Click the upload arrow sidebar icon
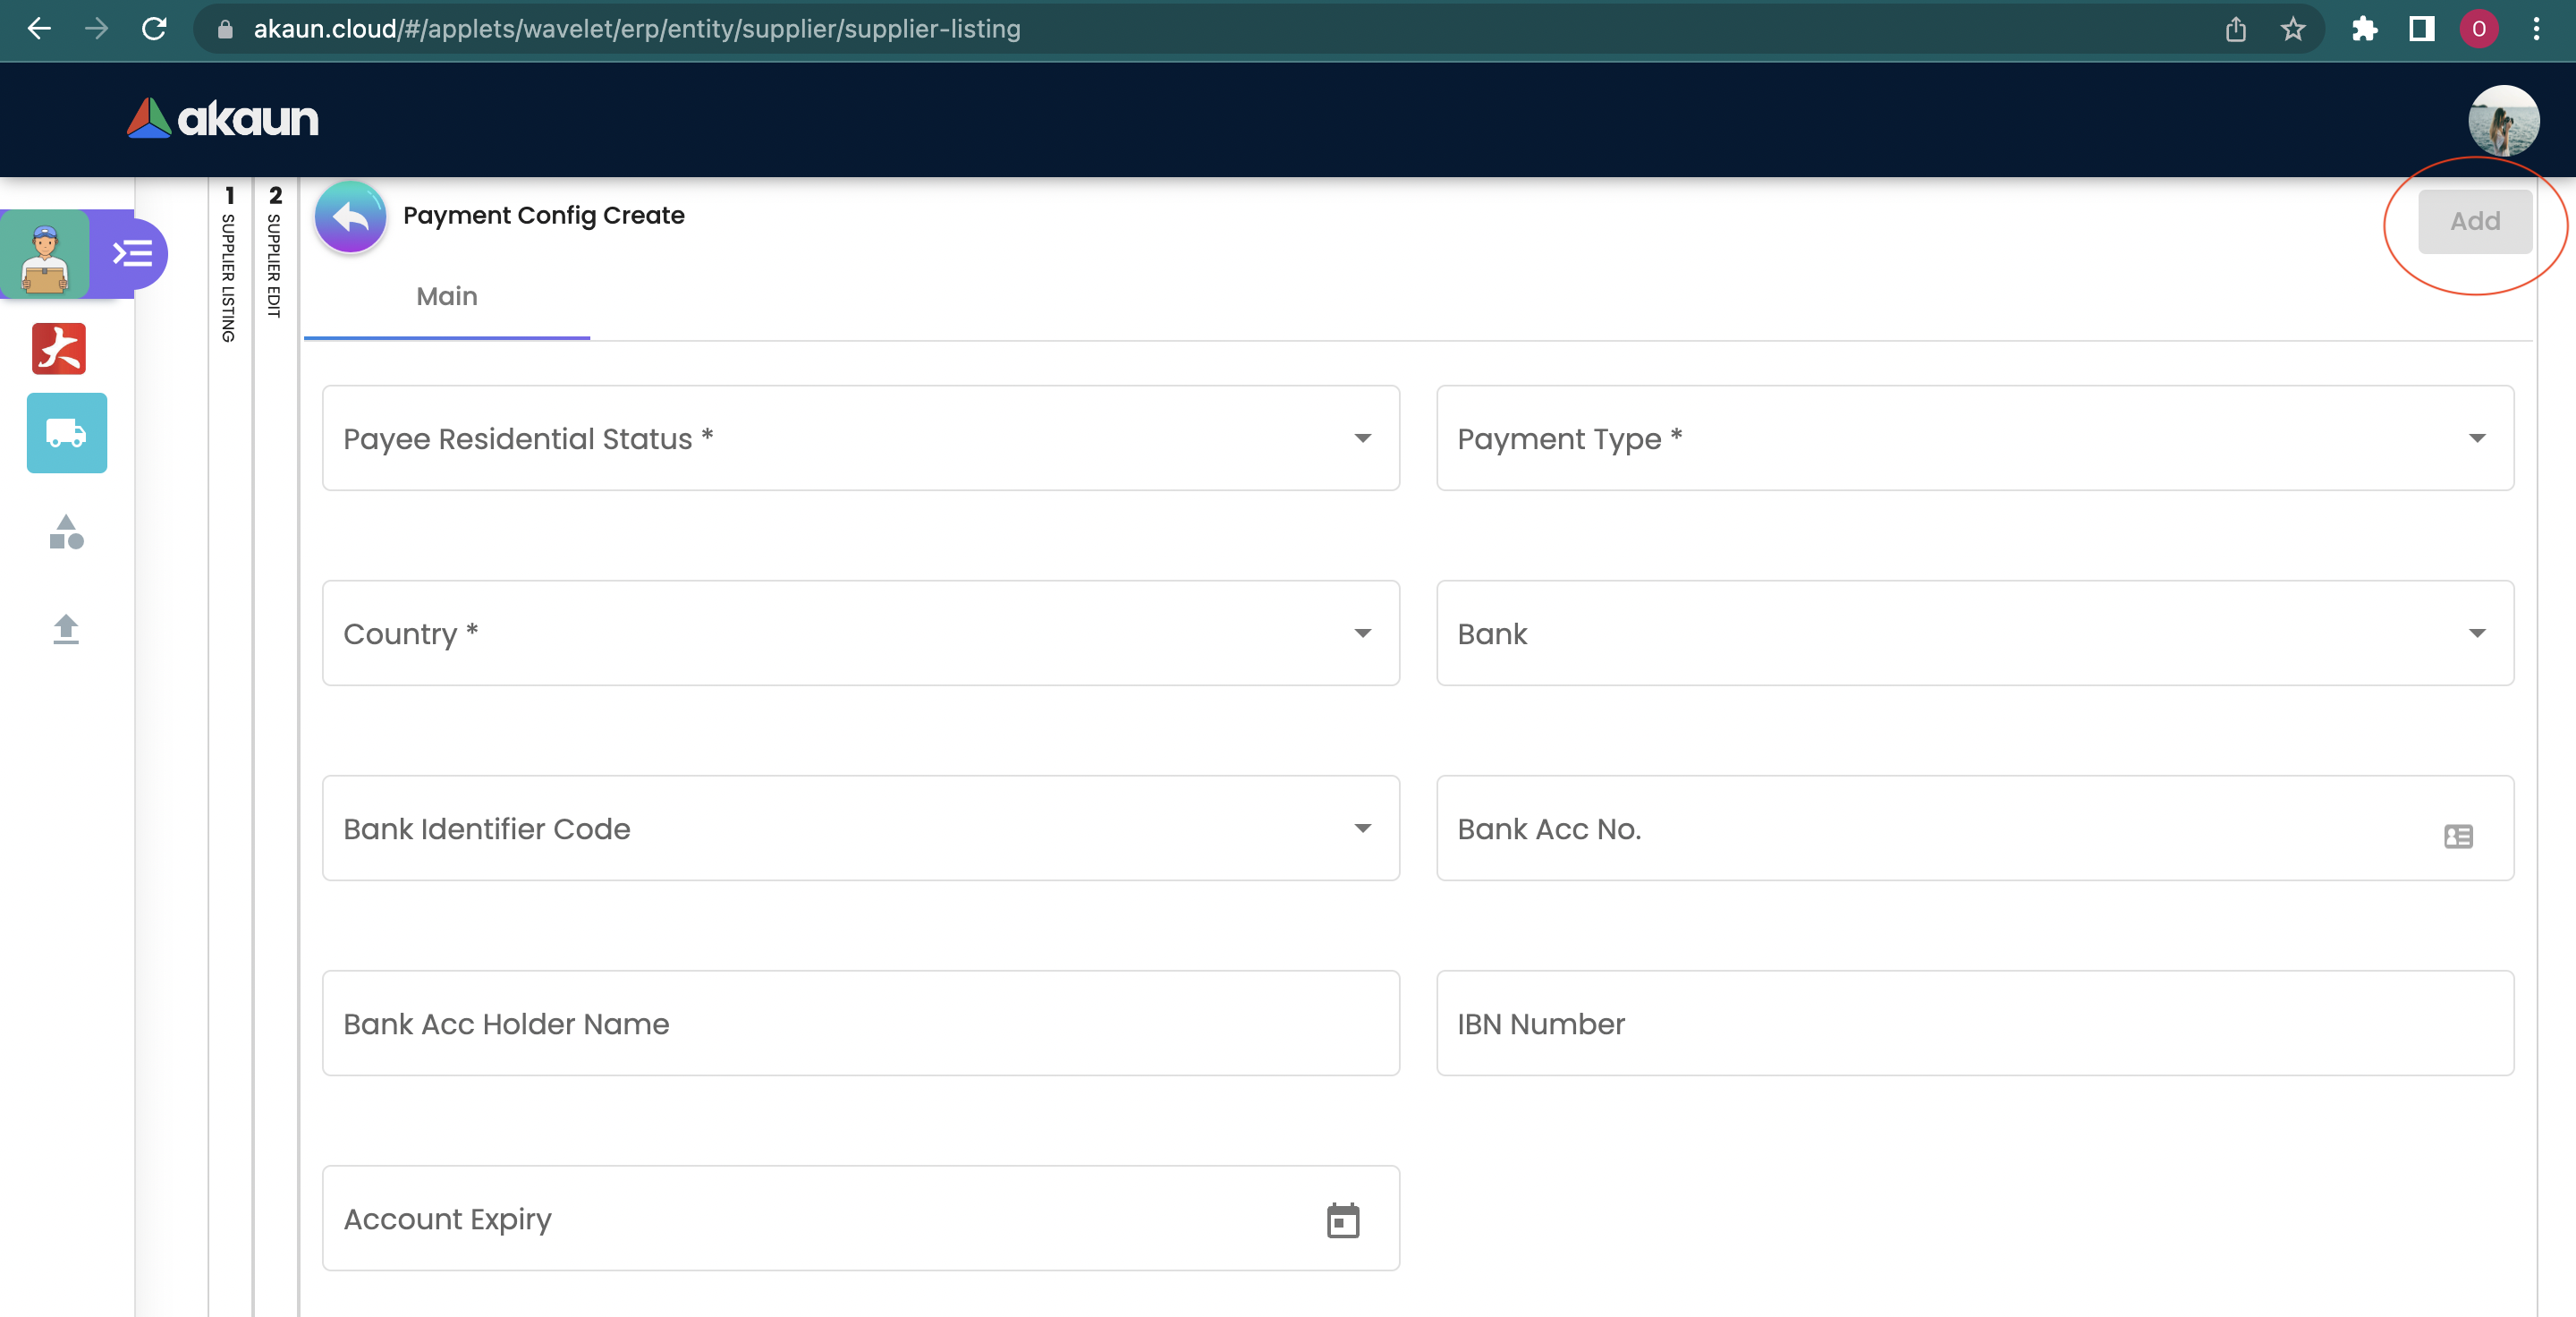Screen dimensions: 2576x1317 [x=66, y=628]
